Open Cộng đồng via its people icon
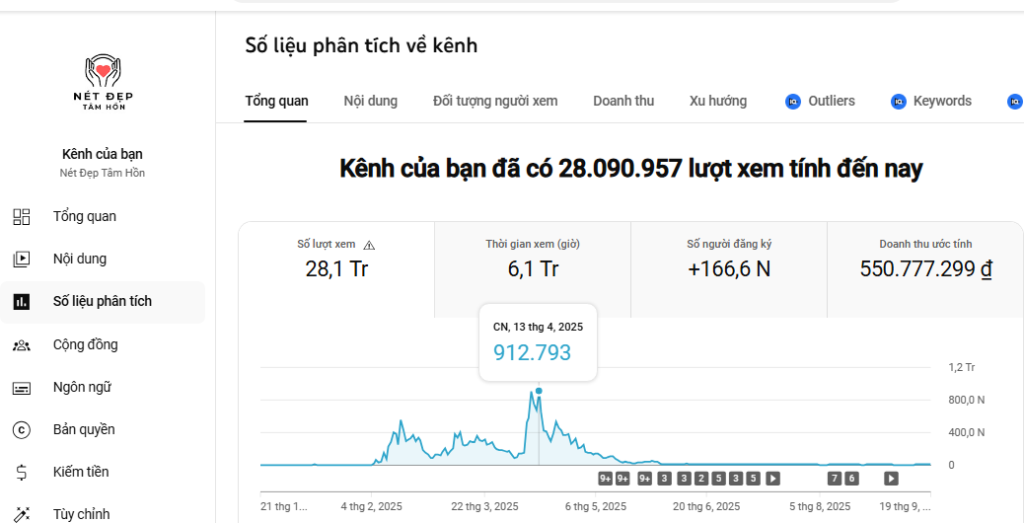1024x523 pixels. point(21,345)
